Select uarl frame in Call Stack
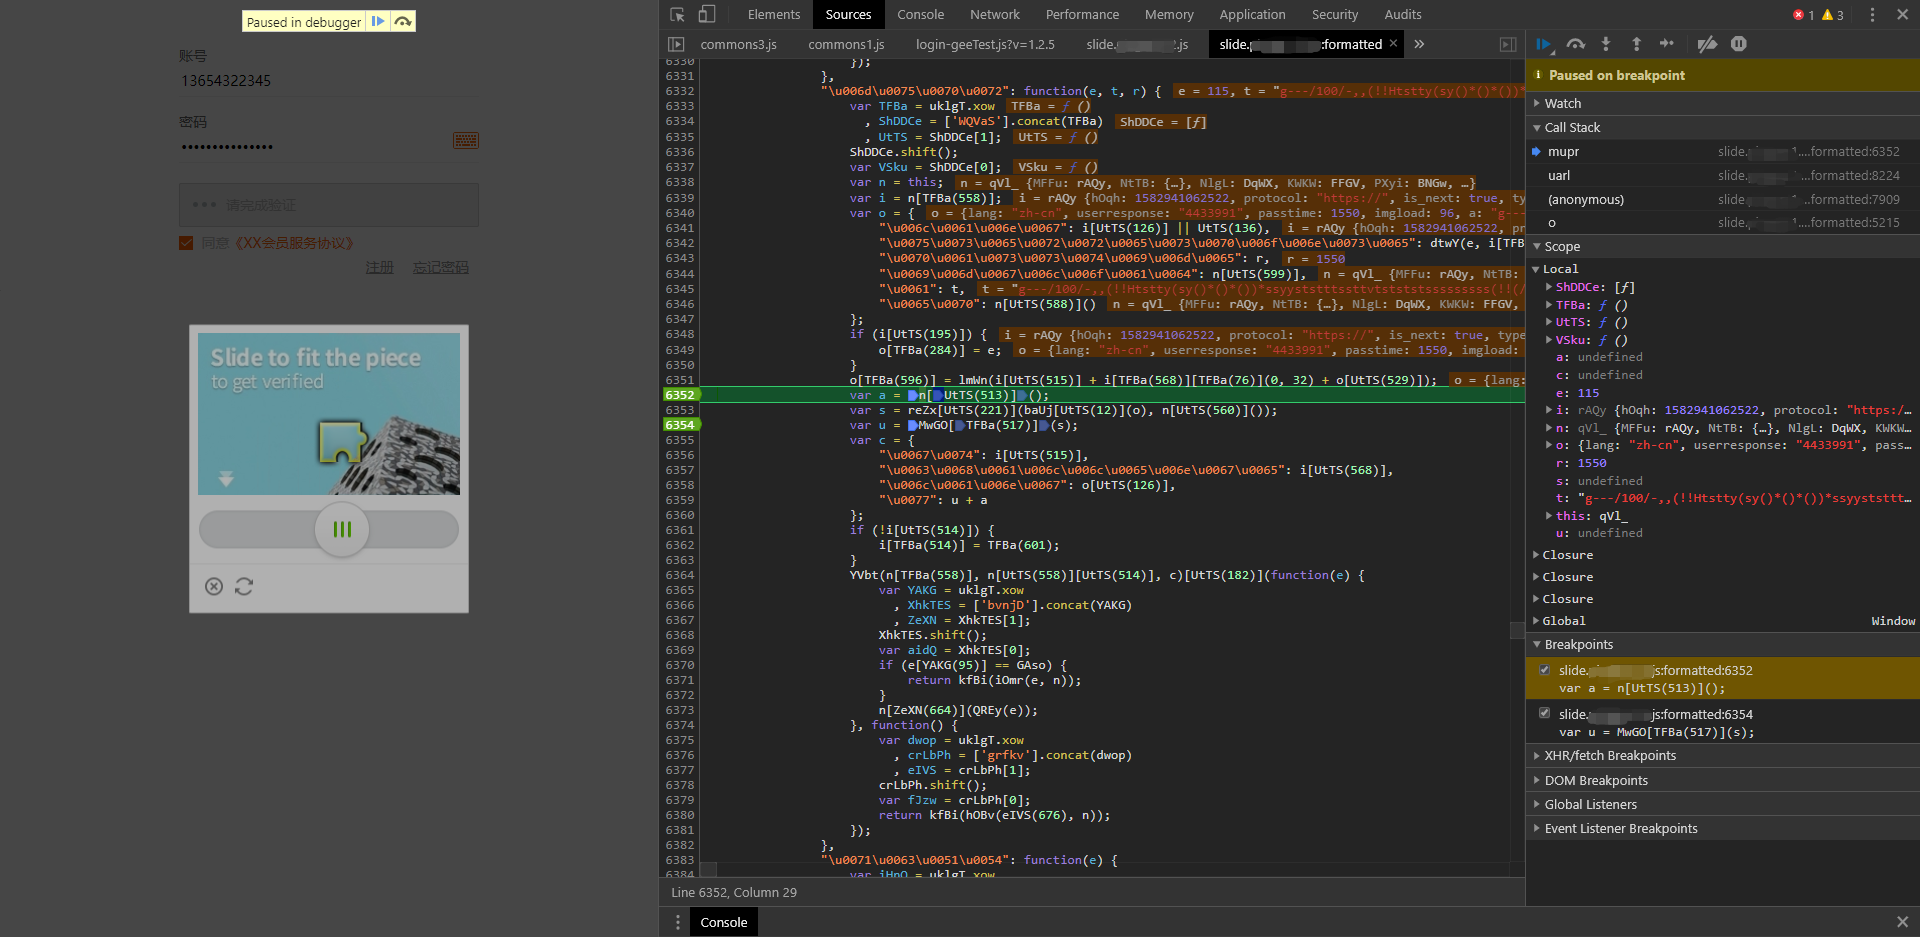 1559,176
